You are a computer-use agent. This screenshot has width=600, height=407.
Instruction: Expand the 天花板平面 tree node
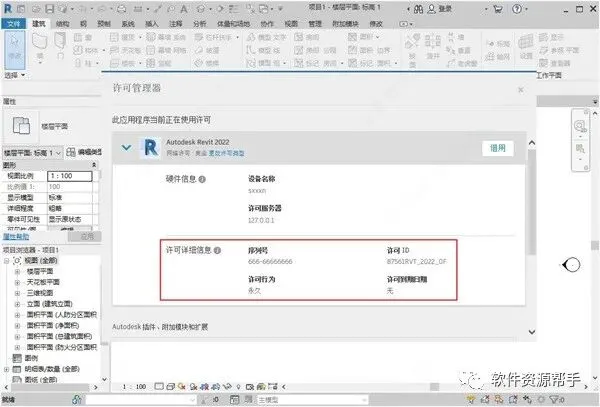[x=17, y=283]
